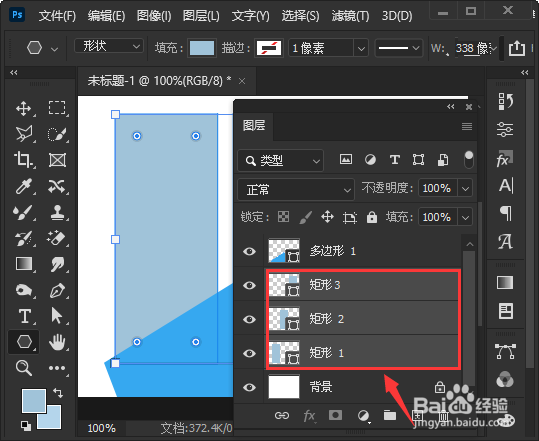Select the Gradient tool
The image size is (539, 441).
[23, 264]
